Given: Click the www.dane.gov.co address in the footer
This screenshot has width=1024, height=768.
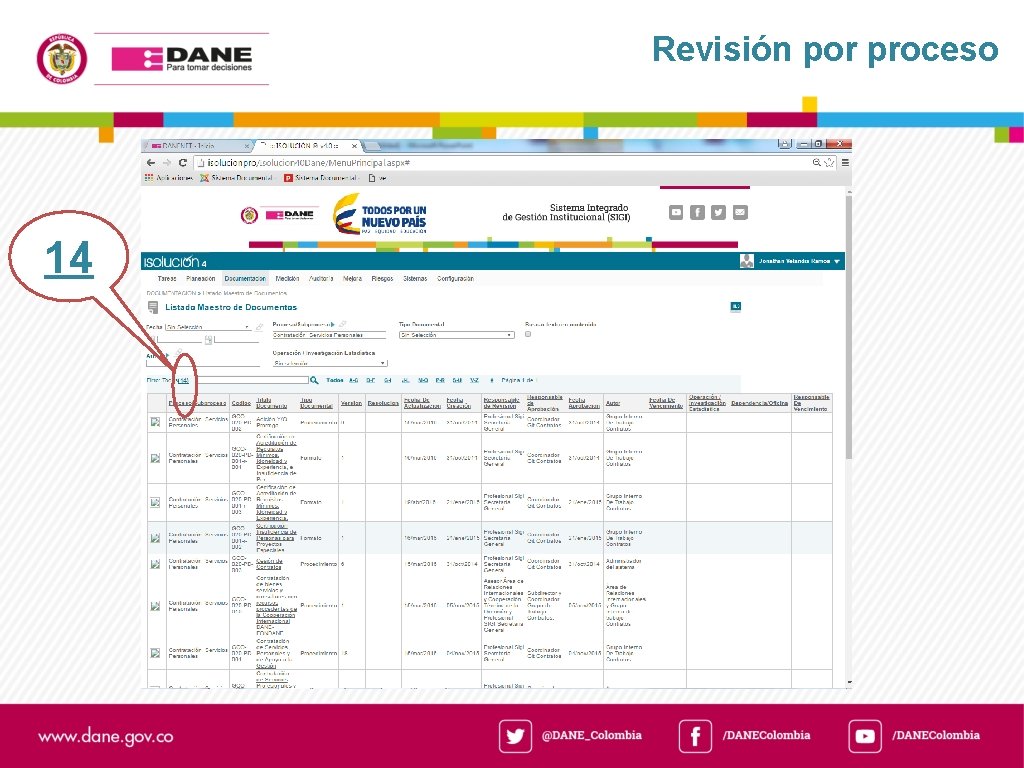Looking at the screenshot, I should (106, 737).
